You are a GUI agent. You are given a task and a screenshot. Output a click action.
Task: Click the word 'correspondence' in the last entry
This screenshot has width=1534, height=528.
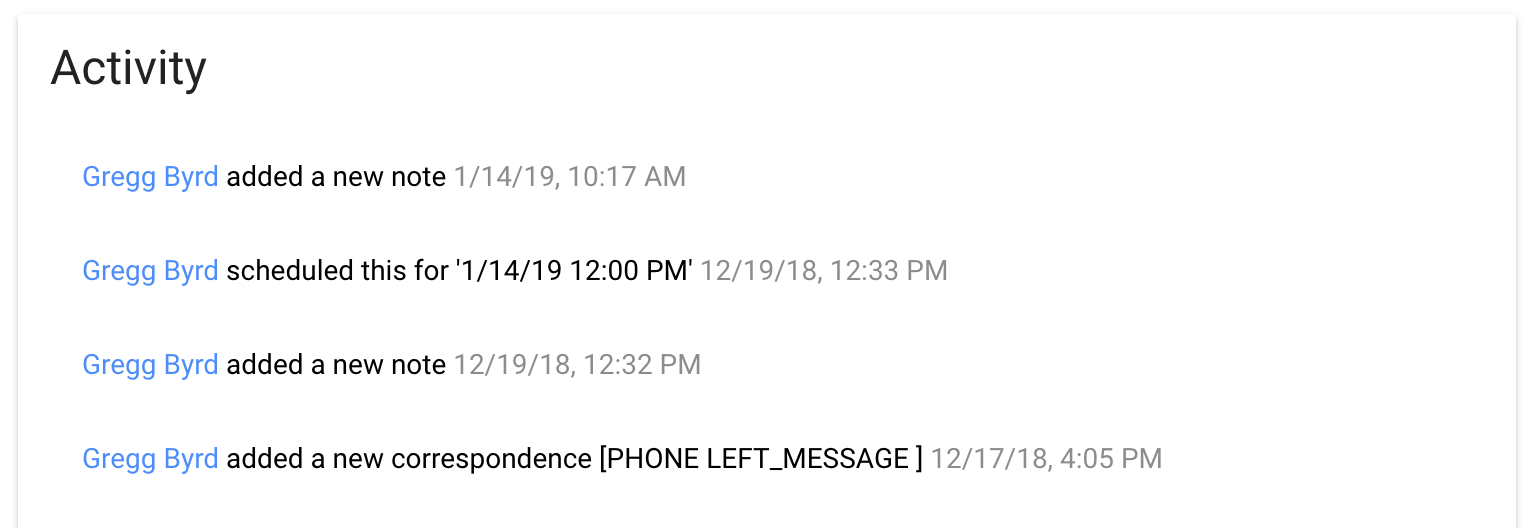pos(491,459)
